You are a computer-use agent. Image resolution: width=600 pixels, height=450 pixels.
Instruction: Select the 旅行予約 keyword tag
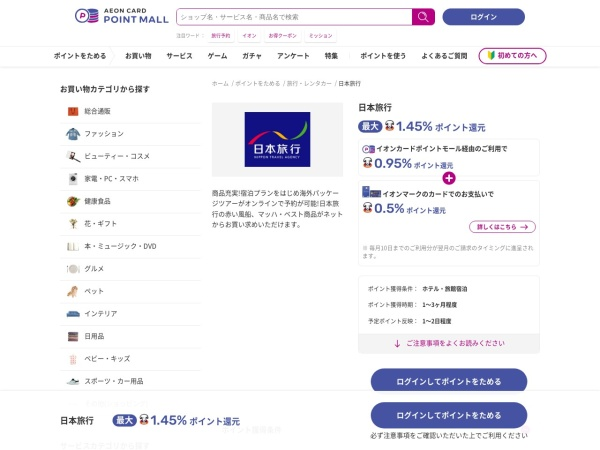pyautogui.click(x=221, y=36)
